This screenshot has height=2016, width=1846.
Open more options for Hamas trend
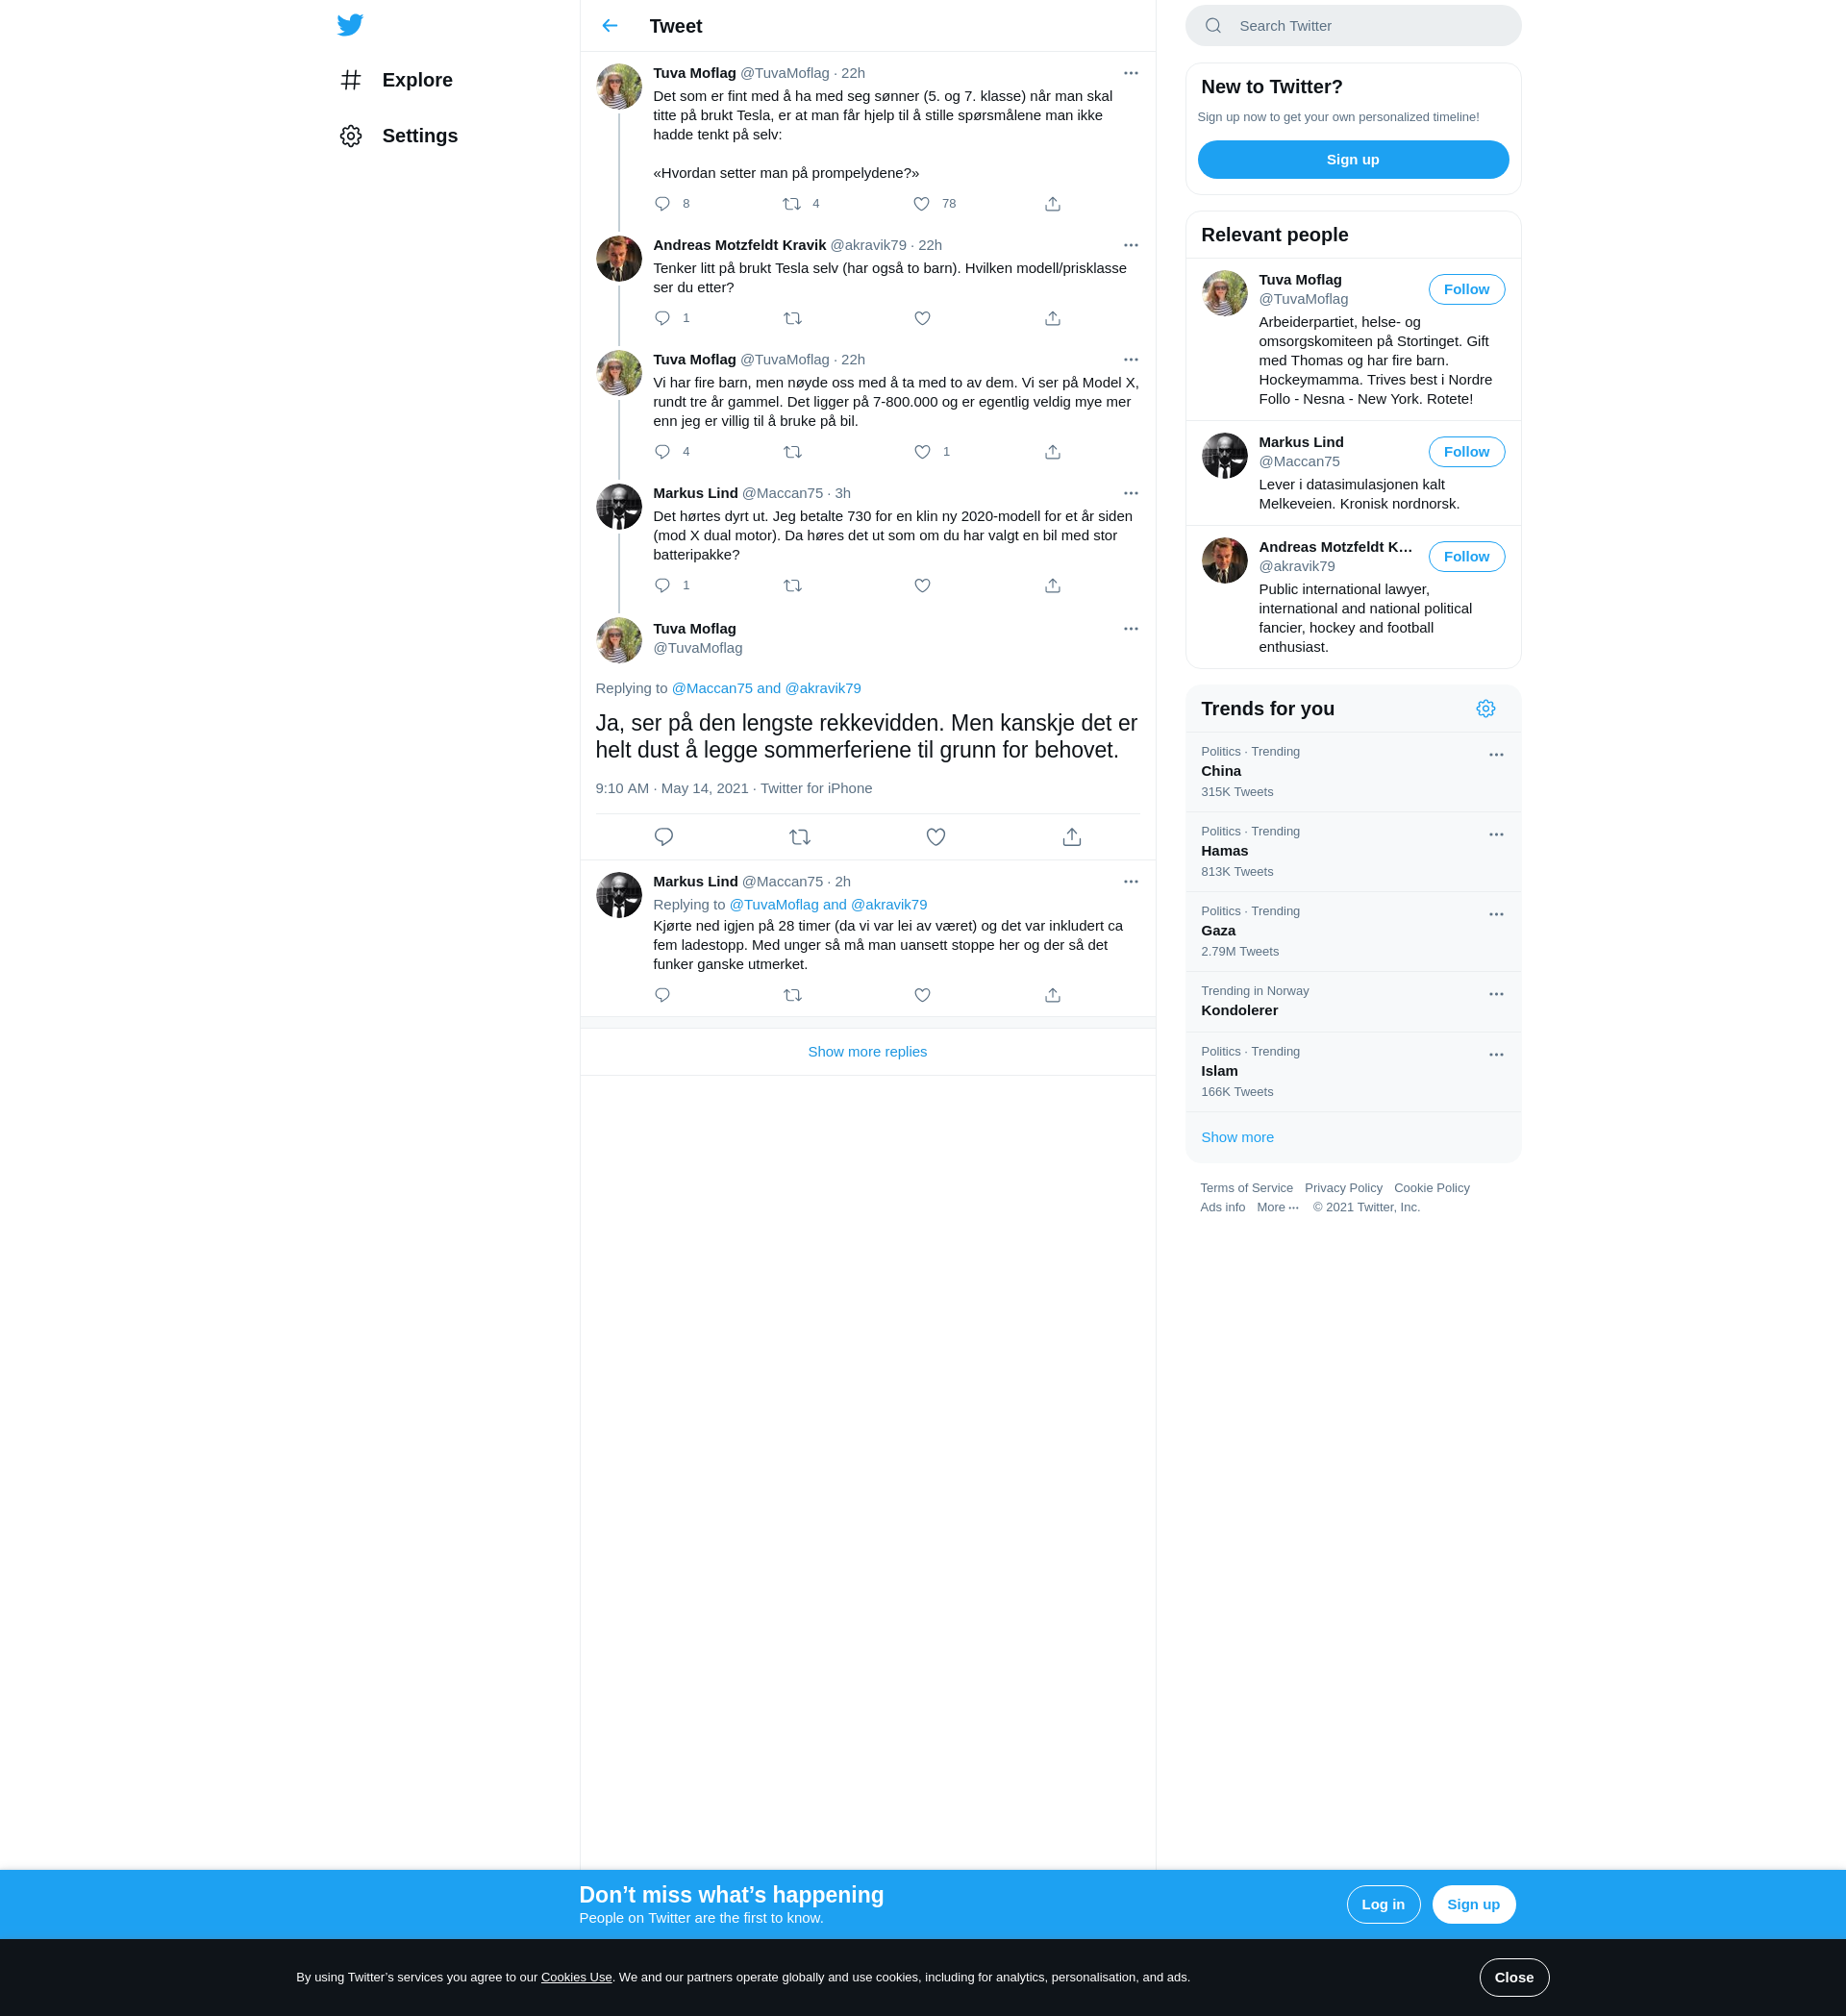1495,835
